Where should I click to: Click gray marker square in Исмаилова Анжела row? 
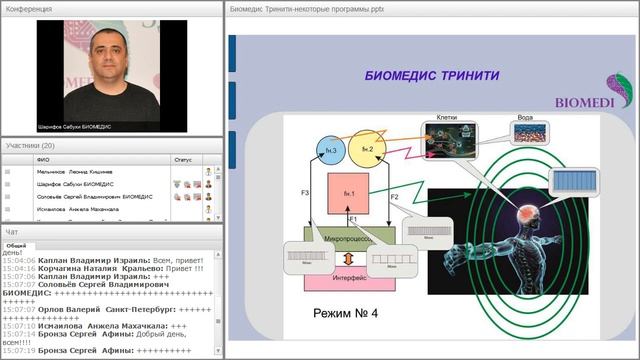coord(7,209)
